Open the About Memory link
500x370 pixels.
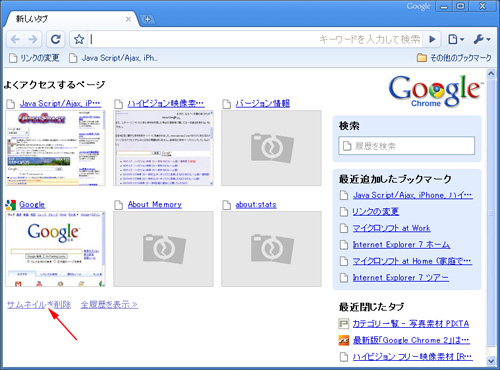click(x=155, y=205)
